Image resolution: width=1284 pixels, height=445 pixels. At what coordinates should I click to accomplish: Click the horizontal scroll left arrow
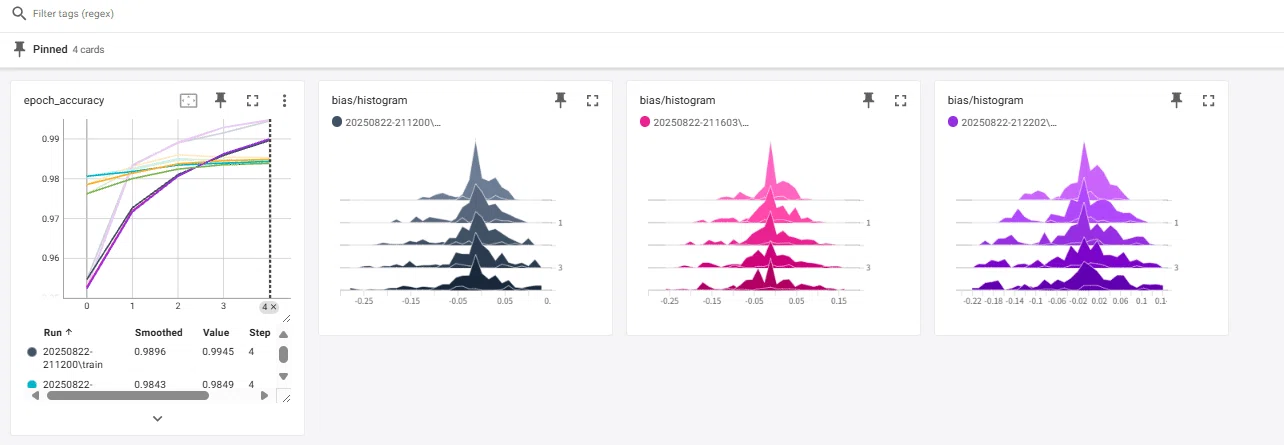click(34, 396)
